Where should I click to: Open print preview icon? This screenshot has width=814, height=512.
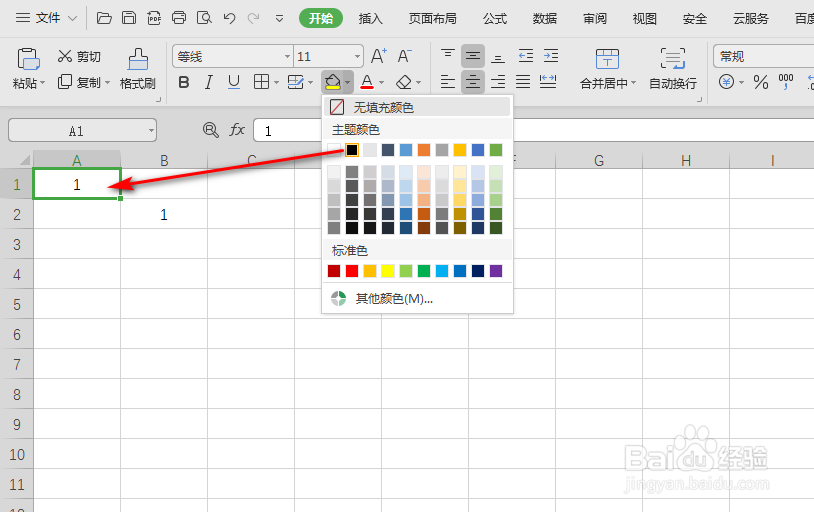click(204, 19)
